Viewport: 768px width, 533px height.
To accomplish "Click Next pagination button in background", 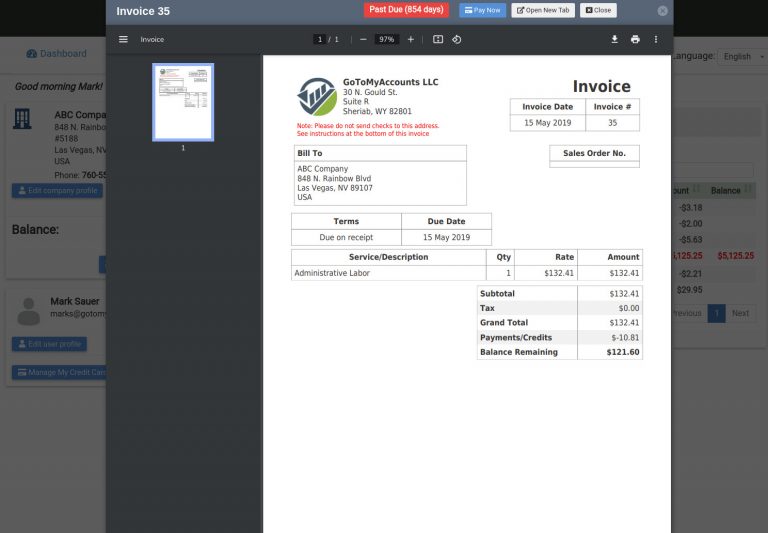I will tap(740, 313).
